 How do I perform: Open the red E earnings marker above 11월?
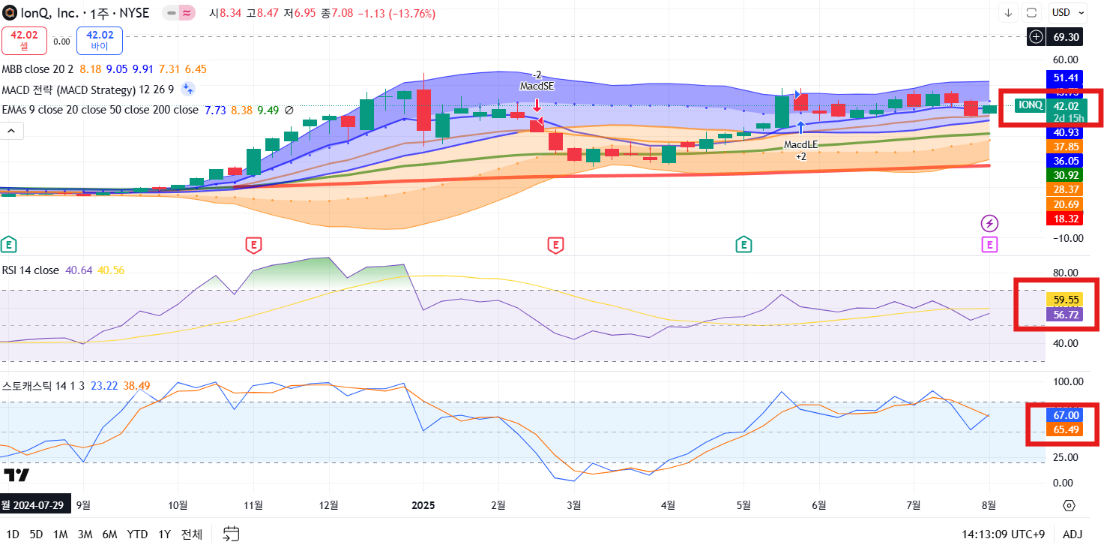[254, 244]
